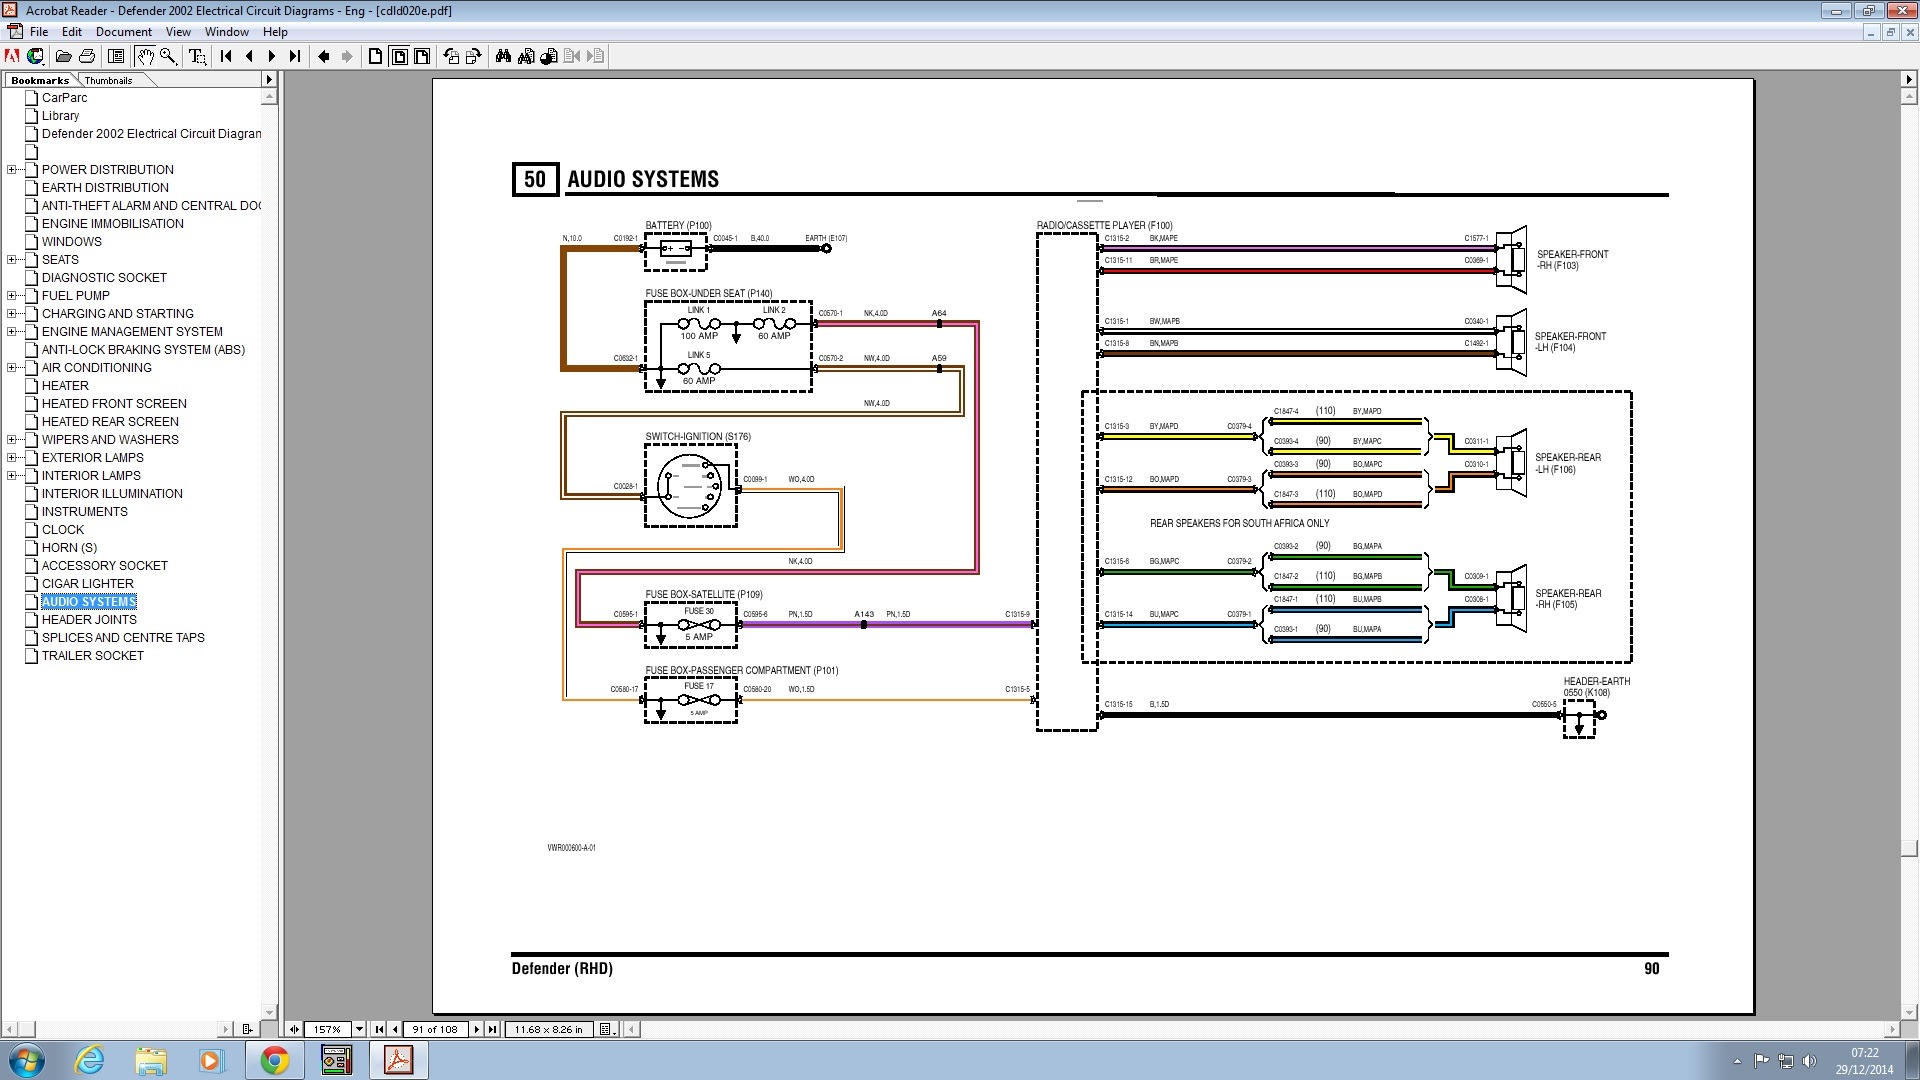This screenshot has height=1080, width=1920.
Task: Click the Open file folder icon
Action: (63, 56)
